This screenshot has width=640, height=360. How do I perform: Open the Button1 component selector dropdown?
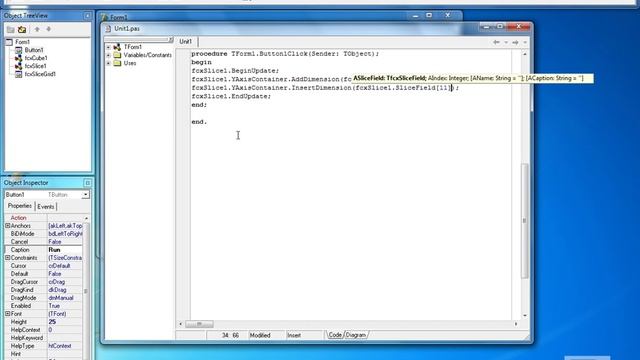pyautogui.click(x=85, y=195)
